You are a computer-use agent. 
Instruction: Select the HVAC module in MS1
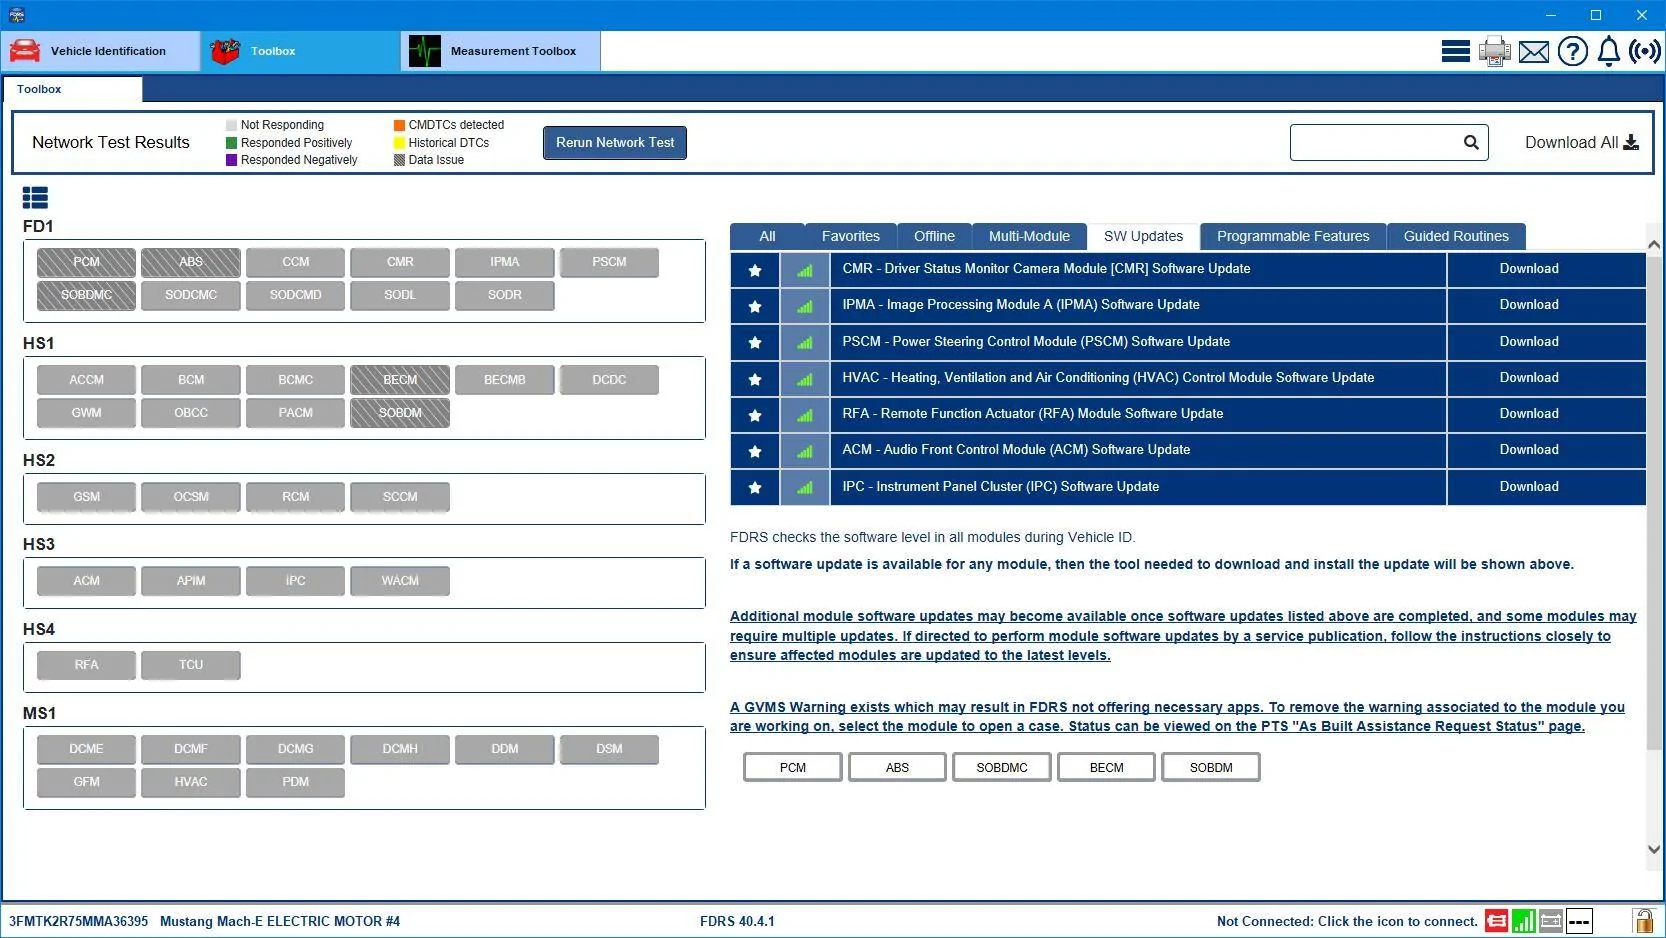click(x=191, y=782)
